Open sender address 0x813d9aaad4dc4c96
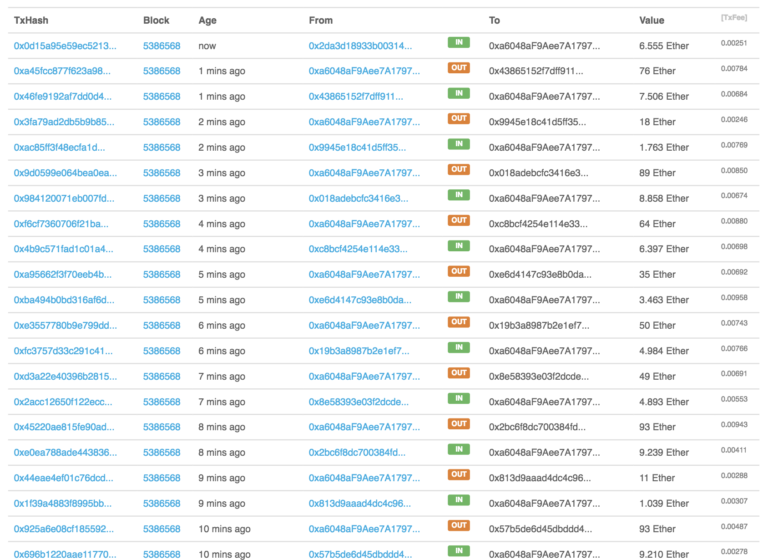The height and width of the screenshot is (560, 768). pos(359,503)
